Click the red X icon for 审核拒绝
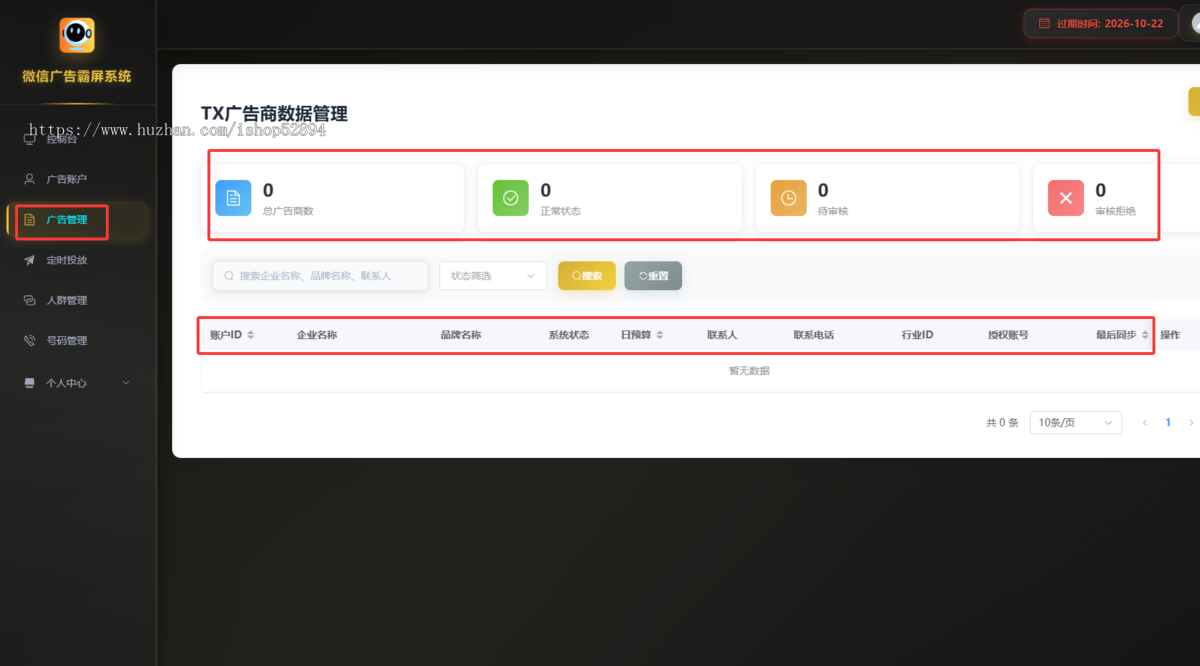 (x=1066, y=198)
